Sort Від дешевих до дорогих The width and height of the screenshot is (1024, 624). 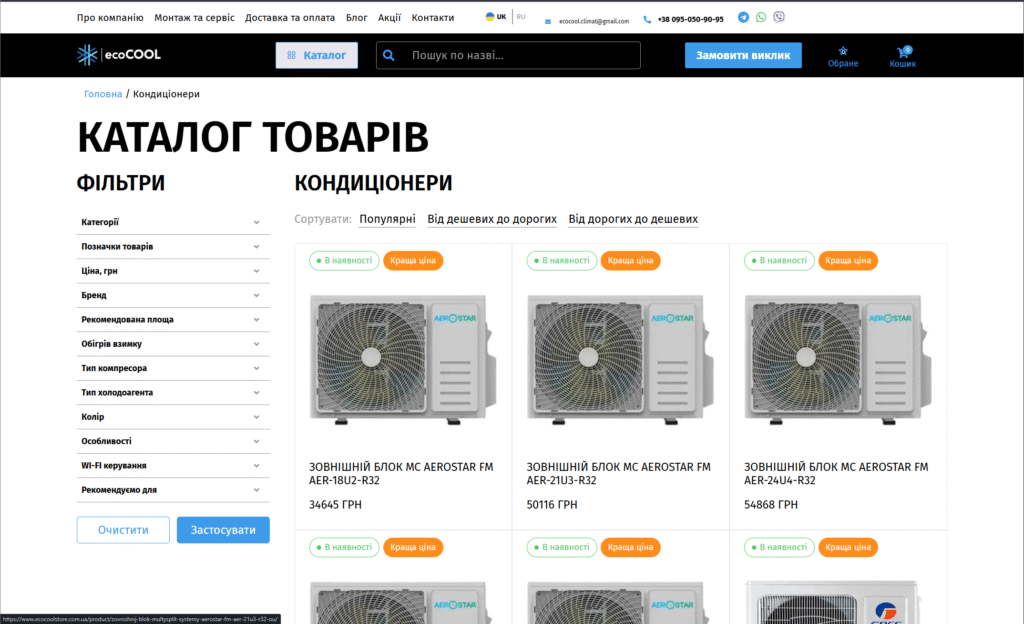492,219
